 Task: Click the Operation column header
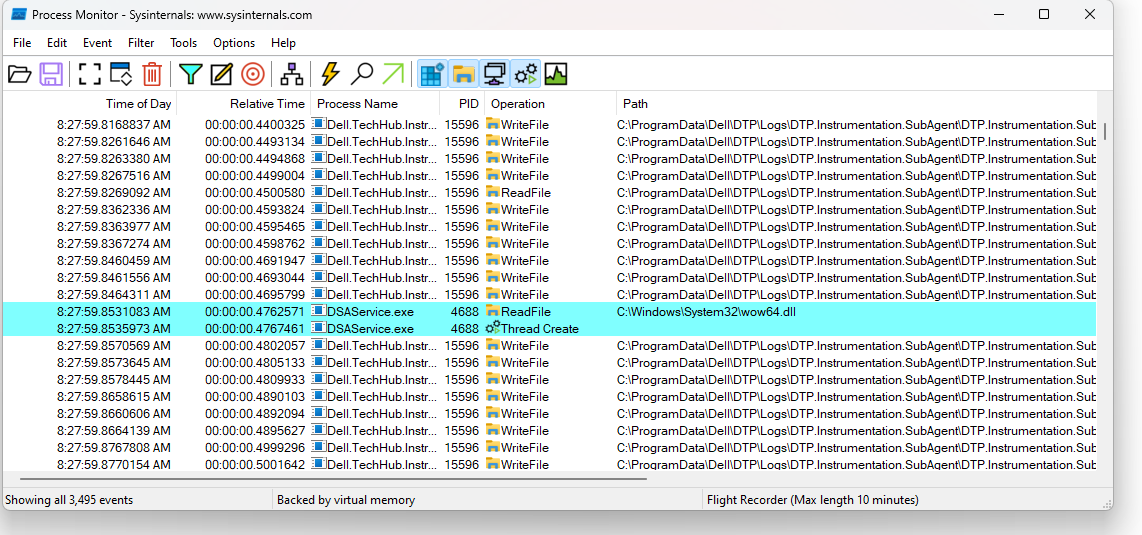(x=550, y=103)
